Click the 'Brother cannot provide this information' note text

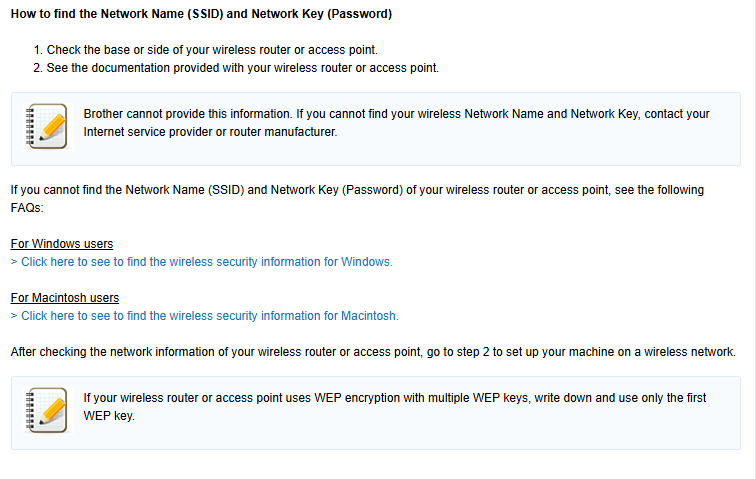(x=396, y=123)
